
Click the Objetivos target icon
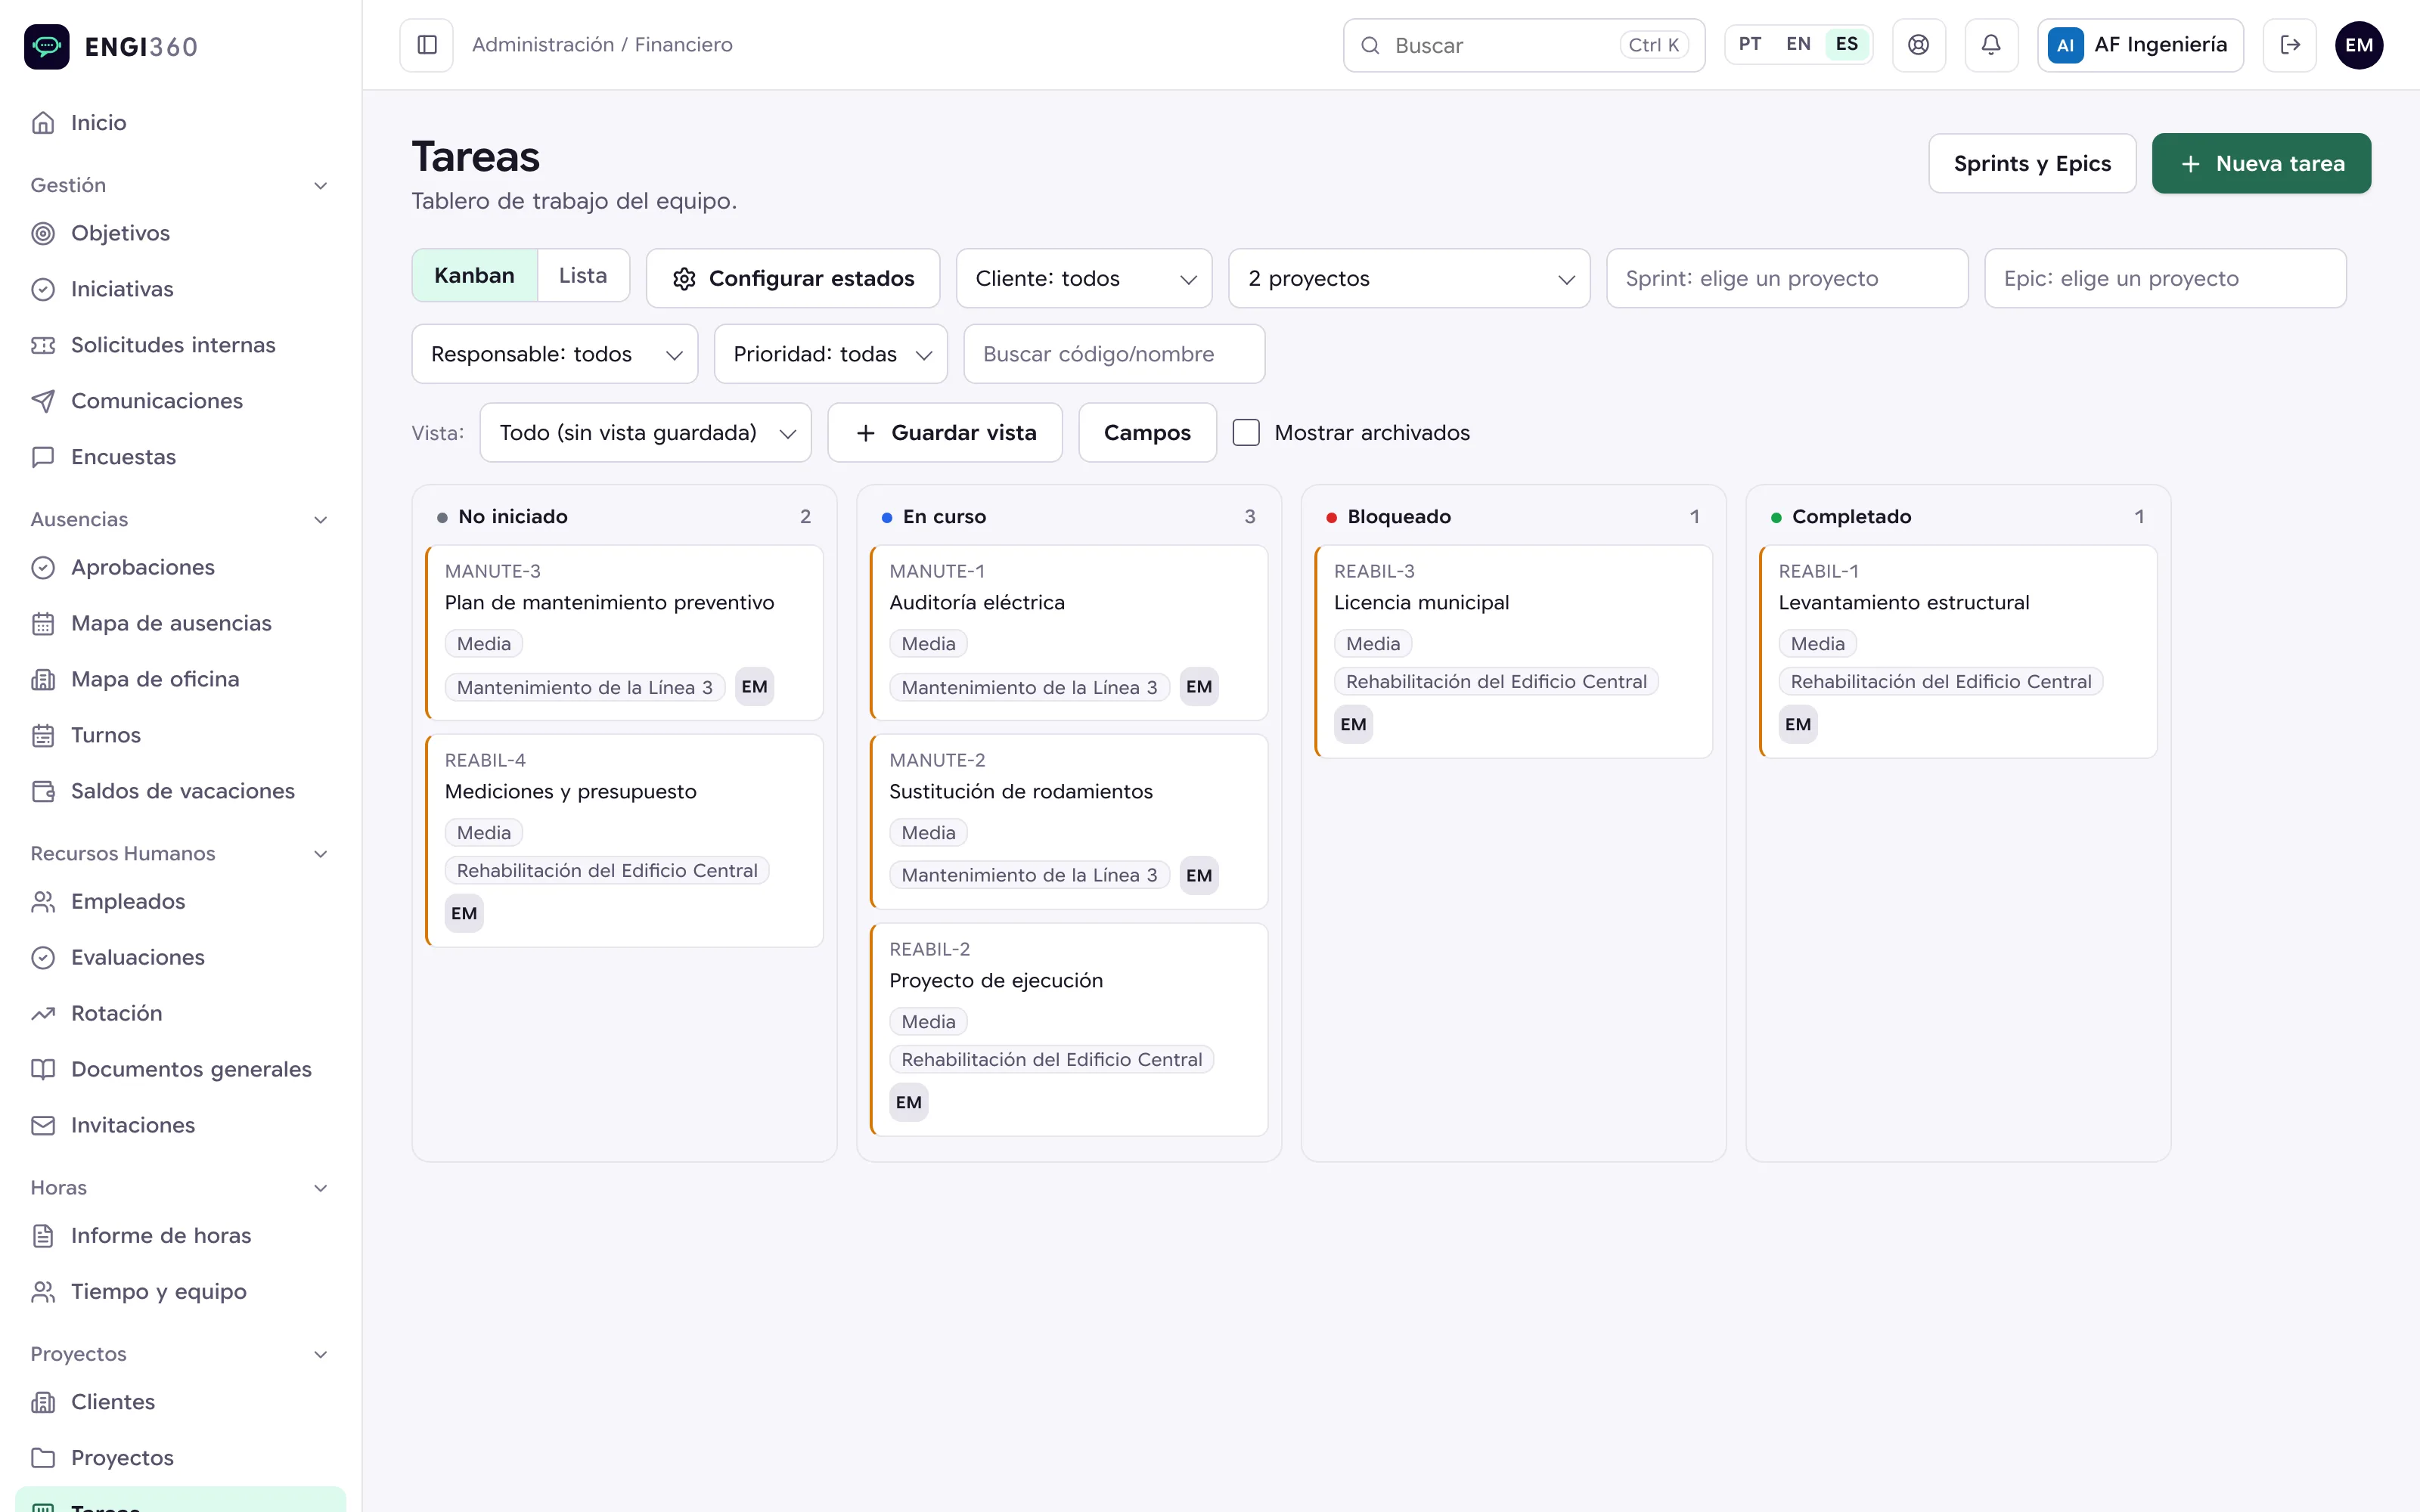43,233
